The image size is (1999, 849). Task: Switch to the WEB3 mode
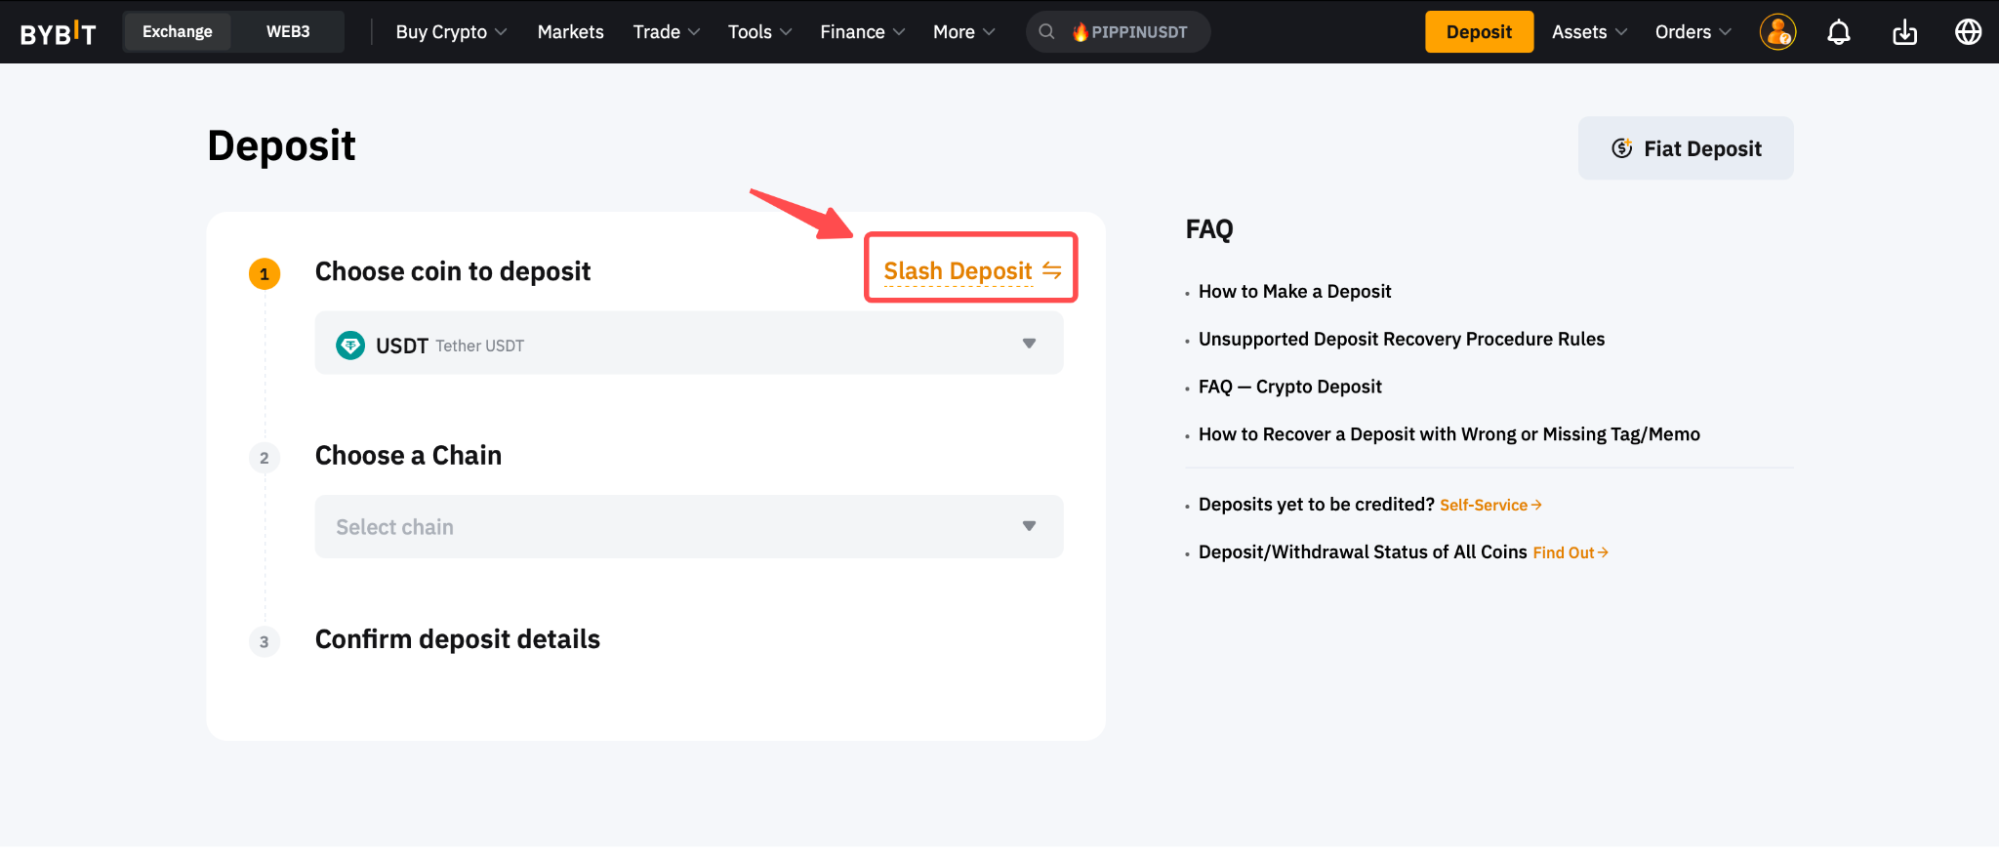(x=288, y=32)
